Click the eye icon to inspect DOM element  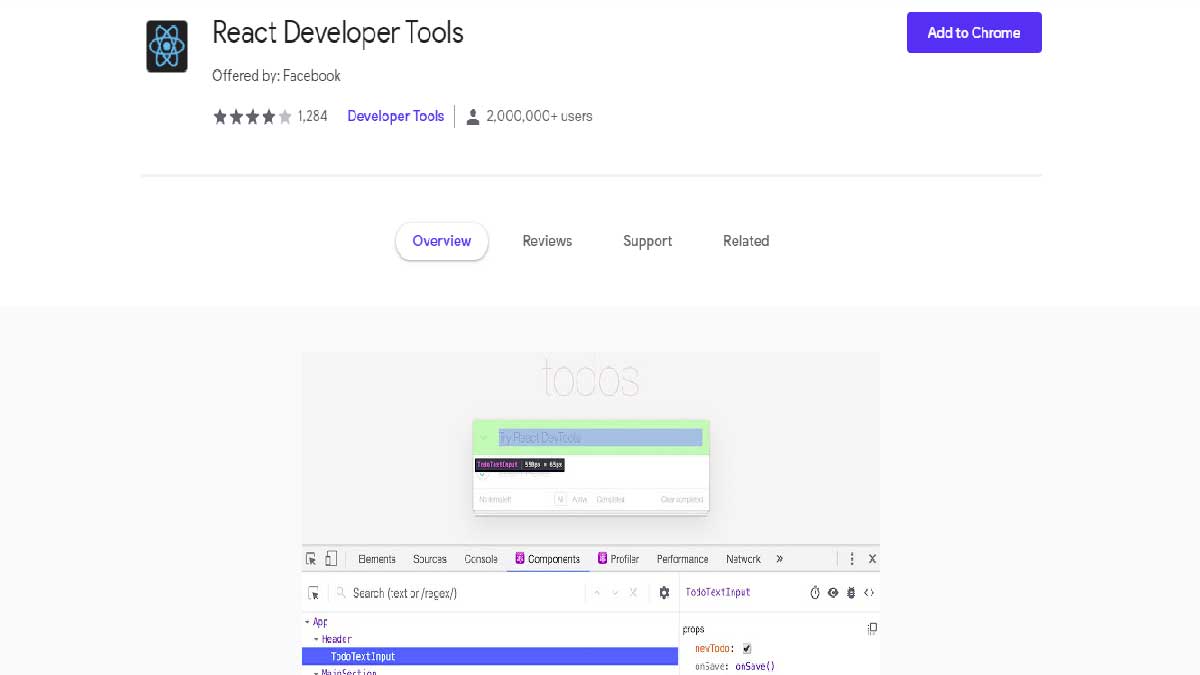click(833, 593)
